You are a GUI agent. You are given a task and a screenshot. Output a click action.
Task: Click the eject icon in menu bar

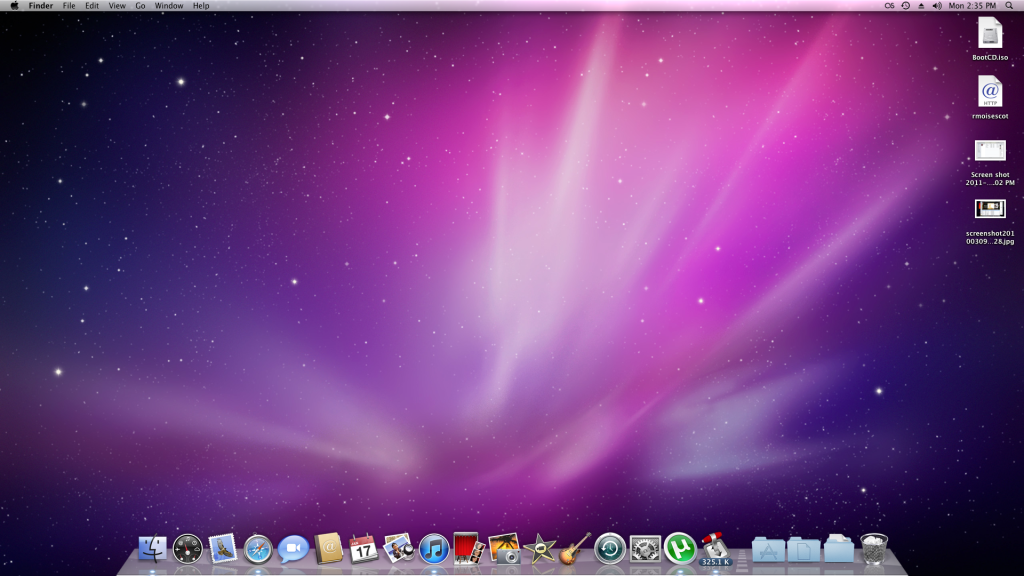921,6
